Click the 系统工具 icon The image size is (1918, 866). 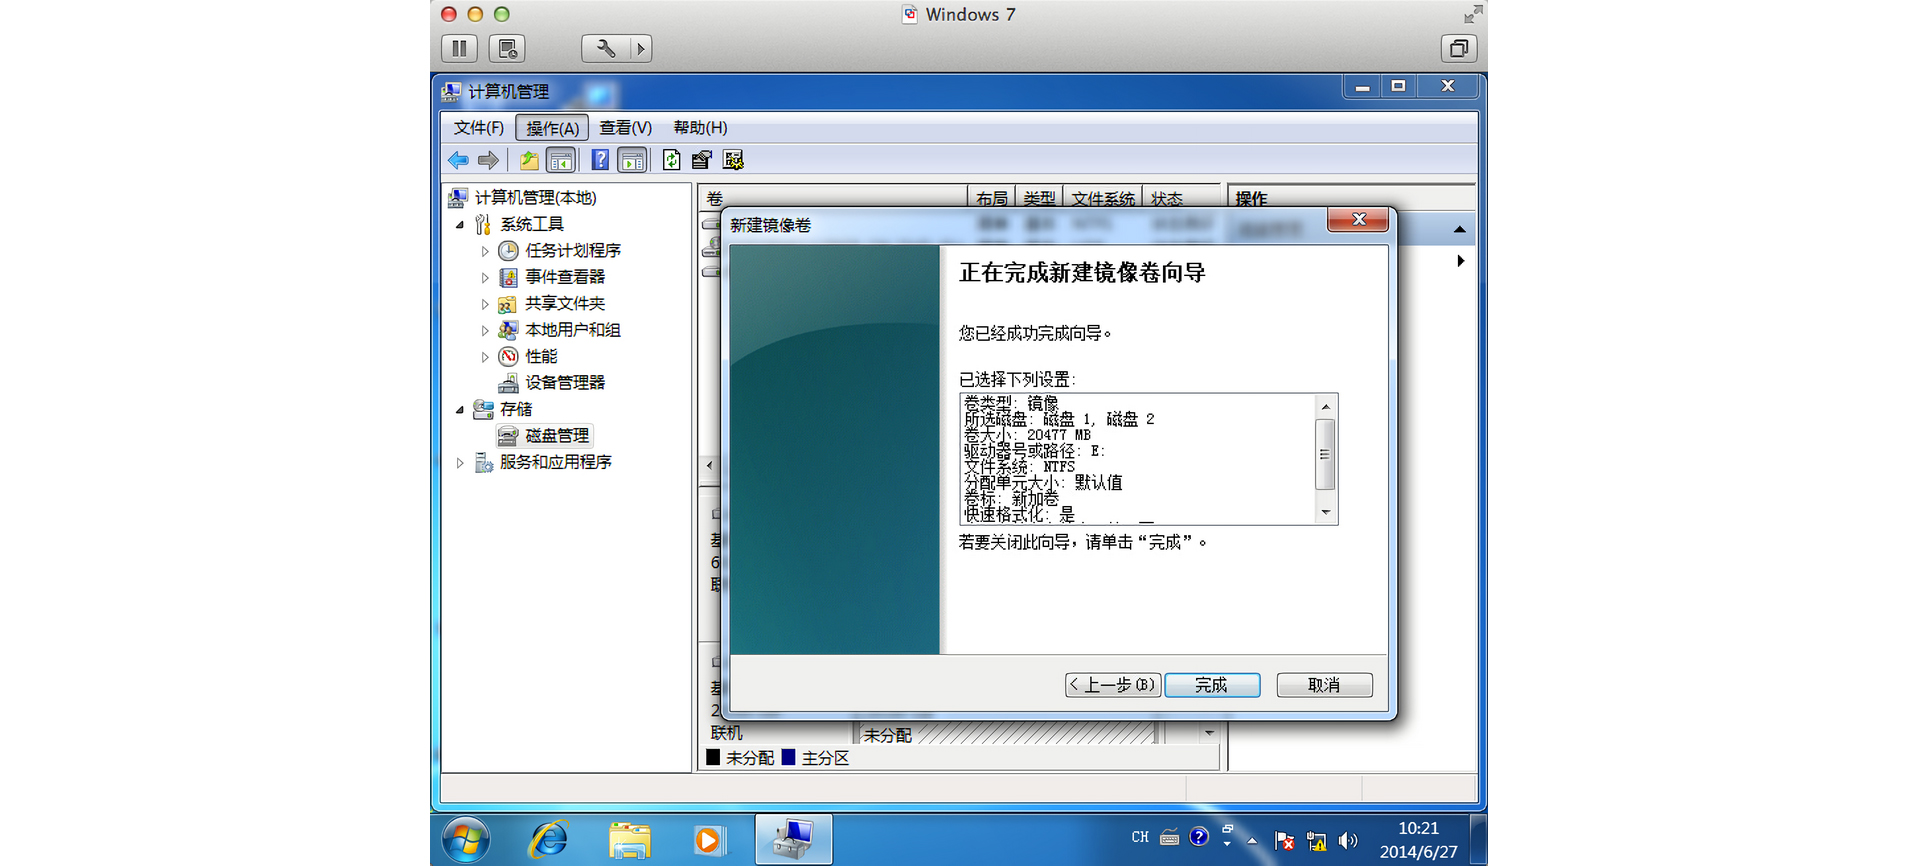[x=483, y=224]
